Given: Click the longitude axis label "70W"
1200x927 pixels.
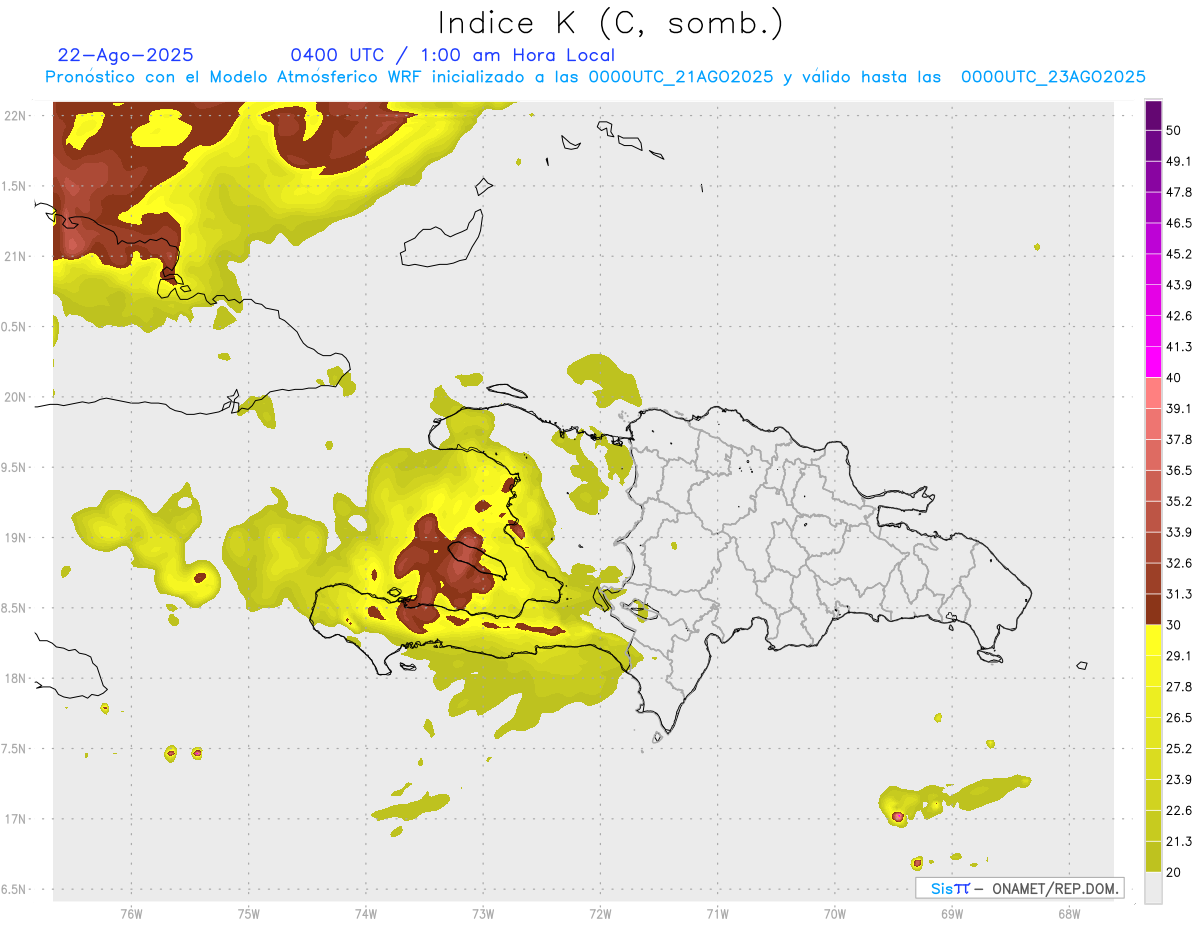Looking at the screenshot, I should tap(835, 914).
